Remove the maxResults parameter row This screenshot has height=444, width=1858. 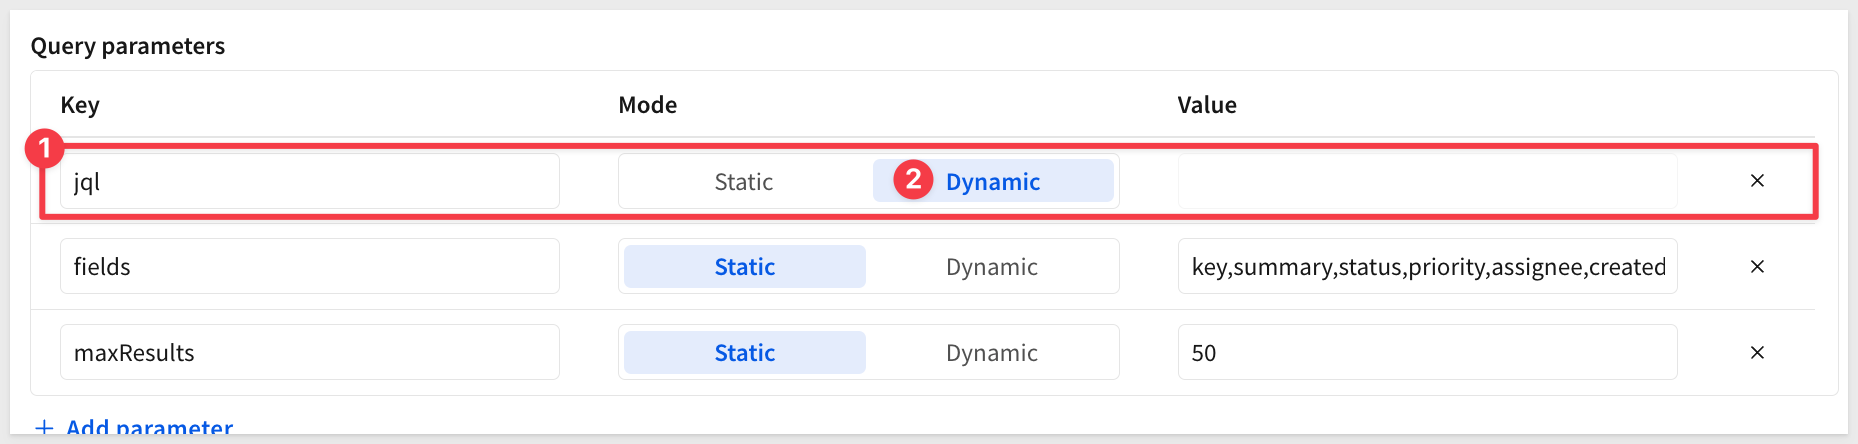[x=1757, y=353]
